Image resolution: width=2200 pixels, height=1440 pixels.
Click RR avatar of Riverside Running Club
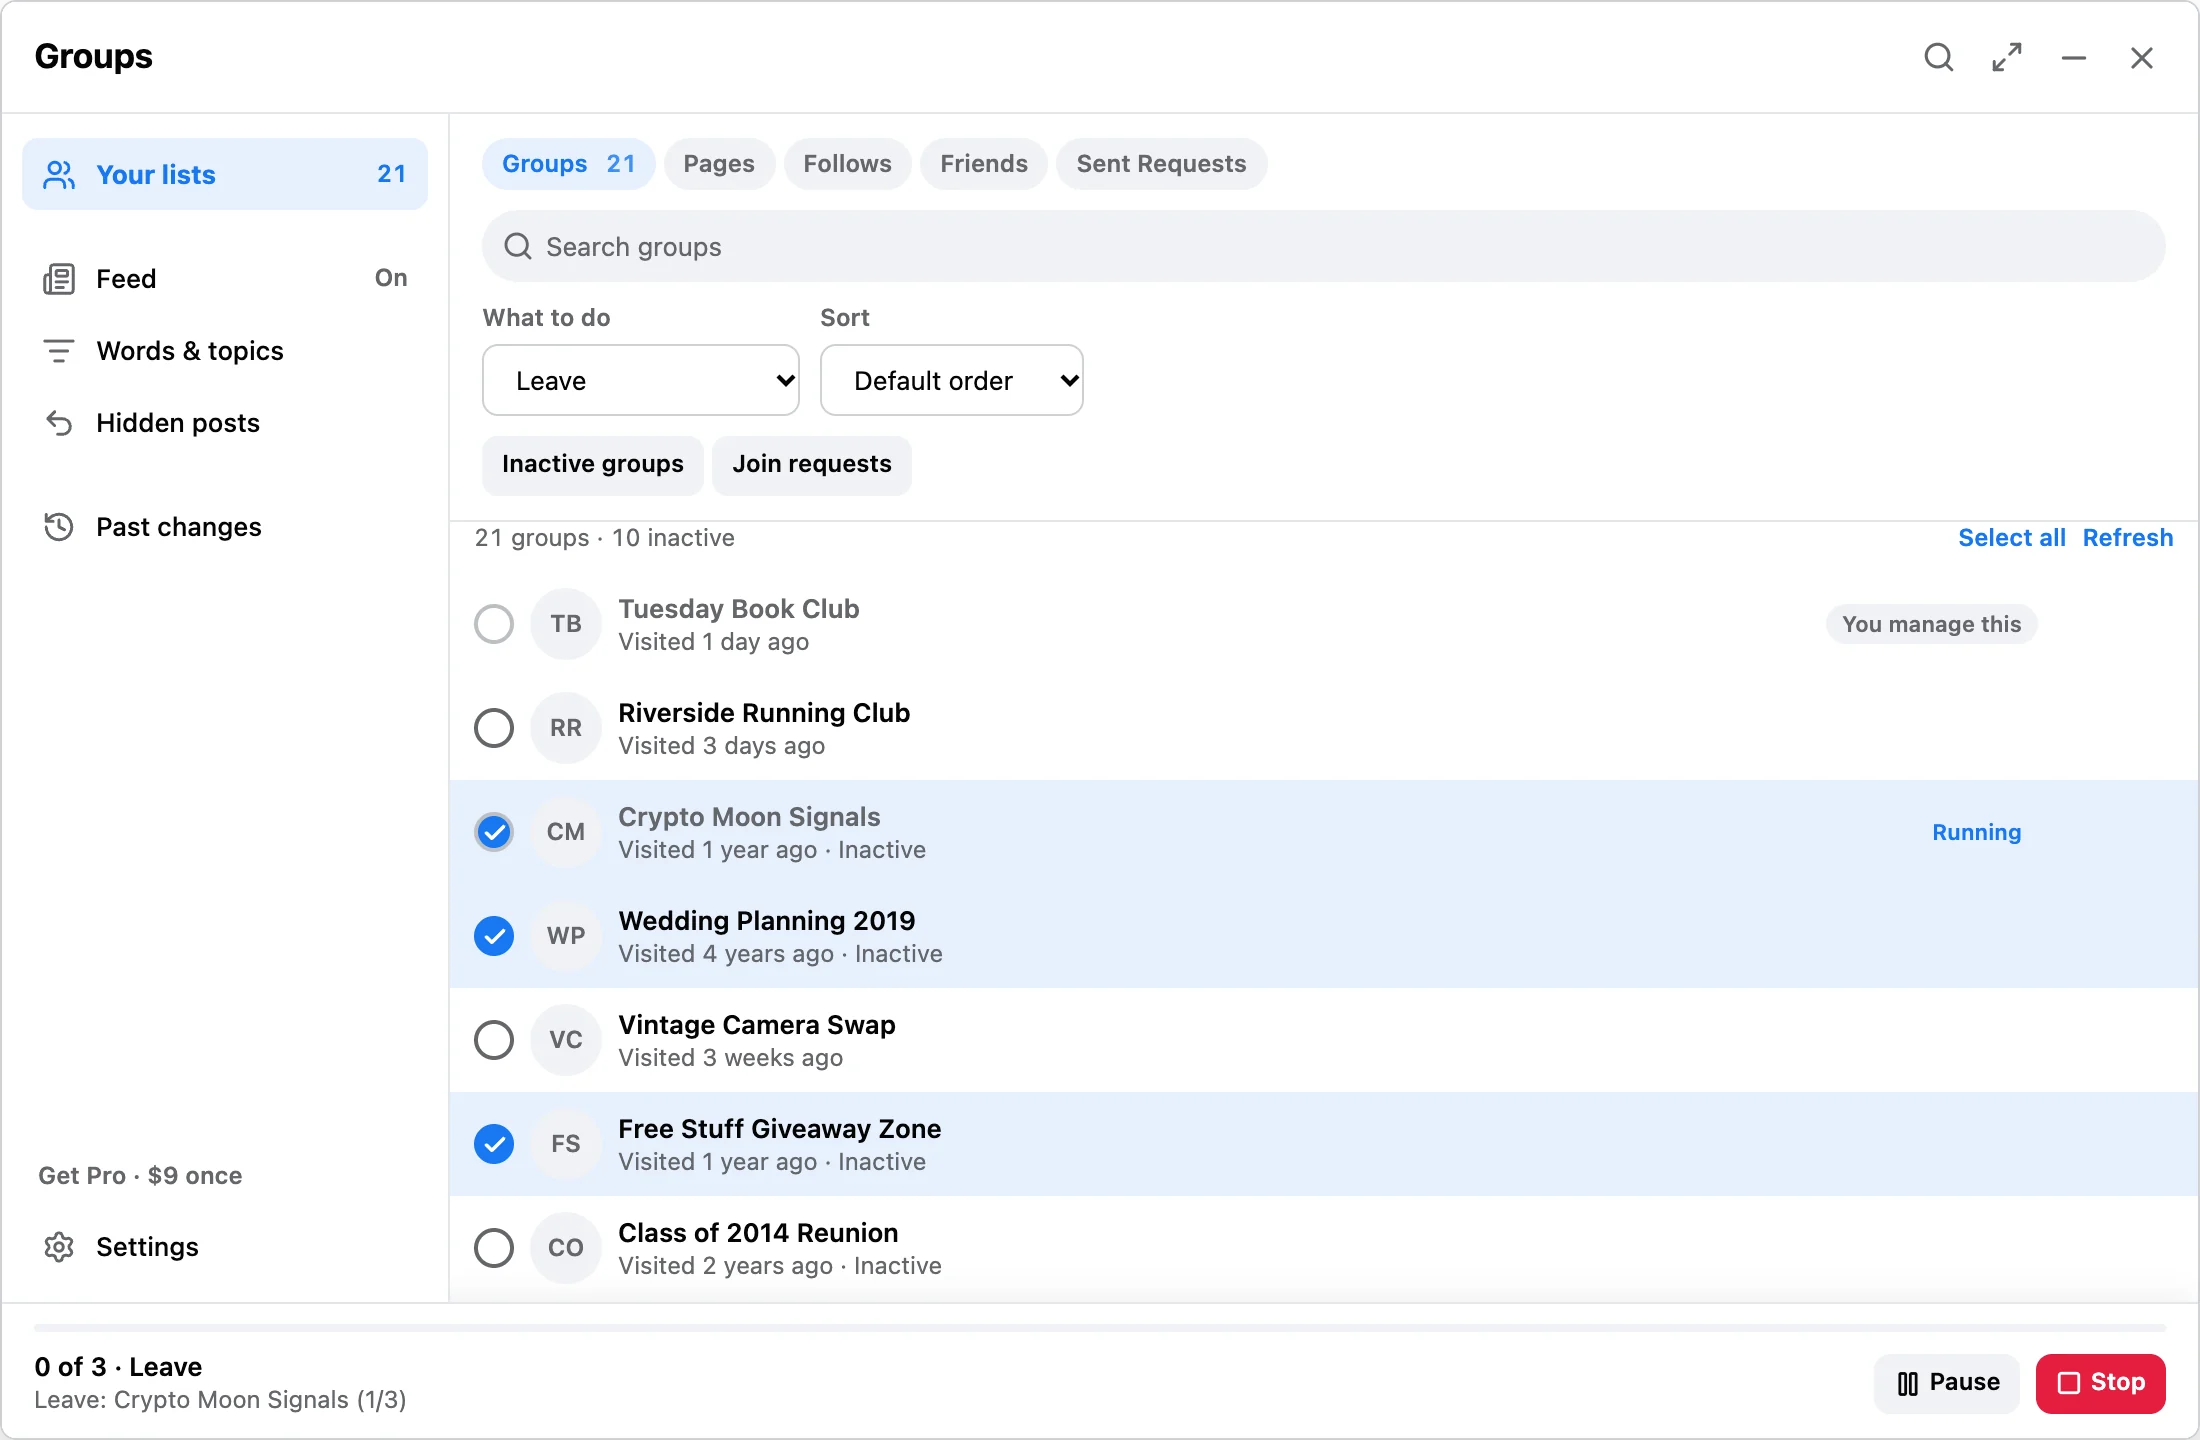tap(566, 728)
